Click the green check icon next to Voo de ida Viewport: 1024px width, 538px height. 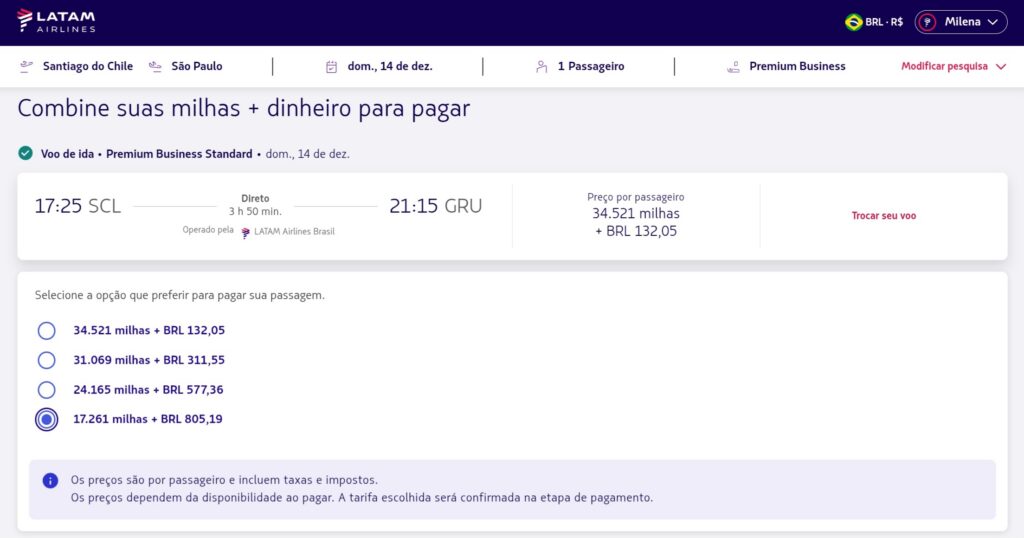(x=25, y=153)
